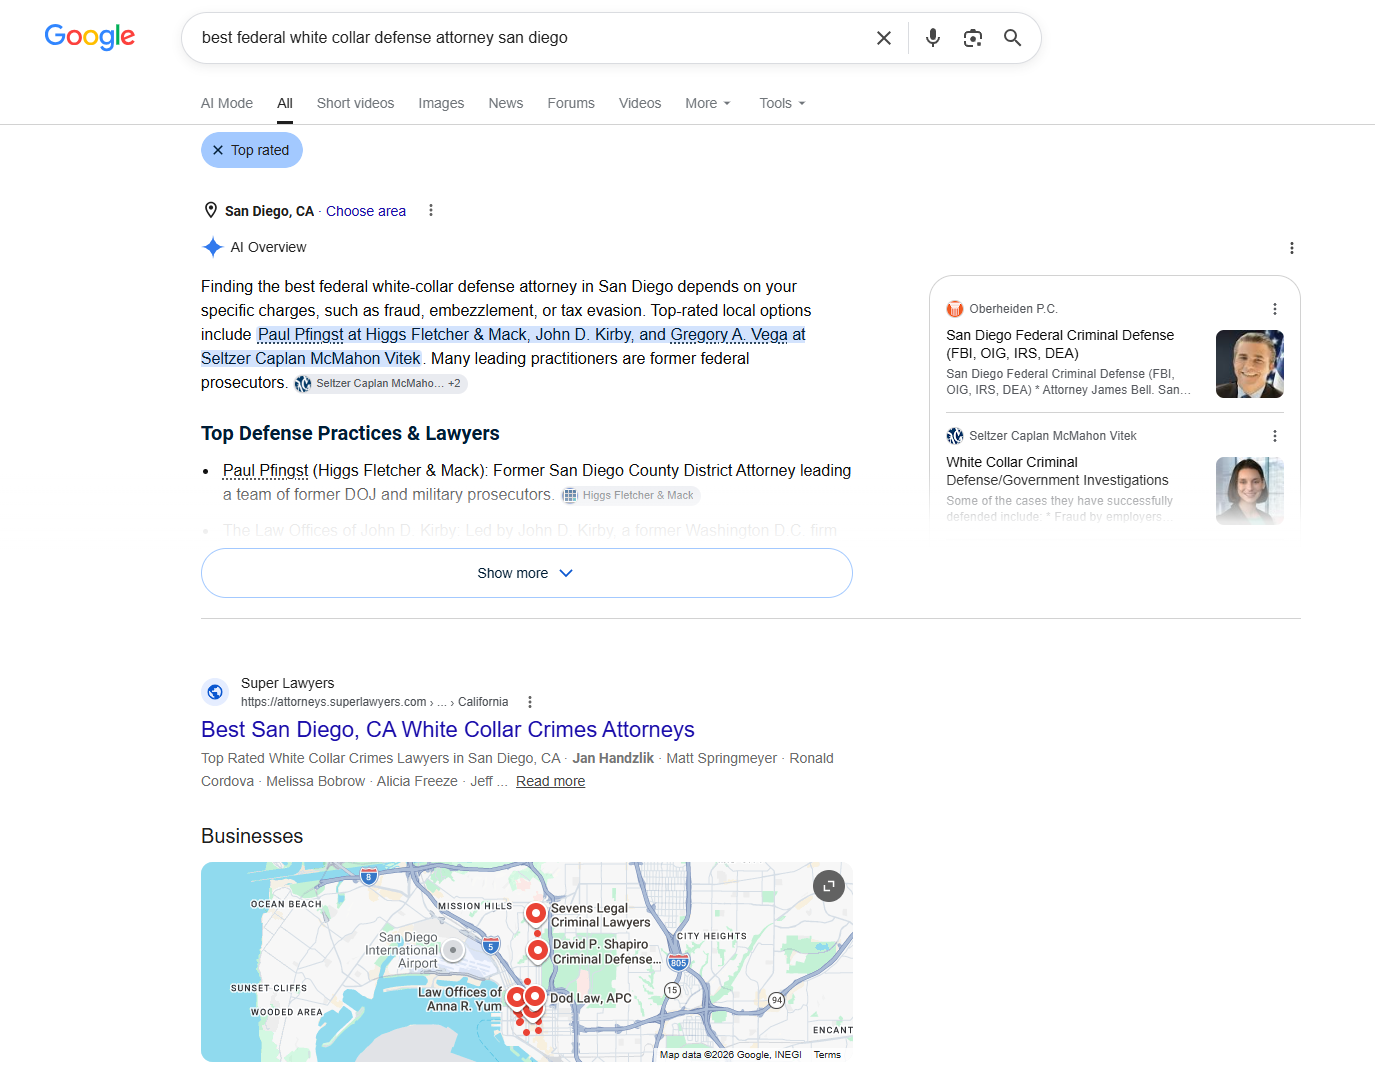
Task: Open AI Overview three-dot options menu
Action: click(1292, 248)
